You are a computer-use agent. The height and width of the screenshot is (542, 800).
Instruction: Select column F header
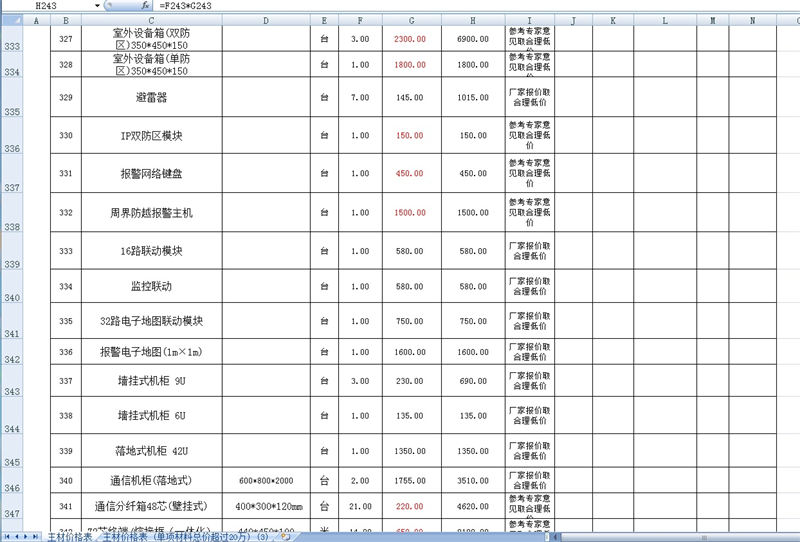pyautogui.click(x=360, y=21)
